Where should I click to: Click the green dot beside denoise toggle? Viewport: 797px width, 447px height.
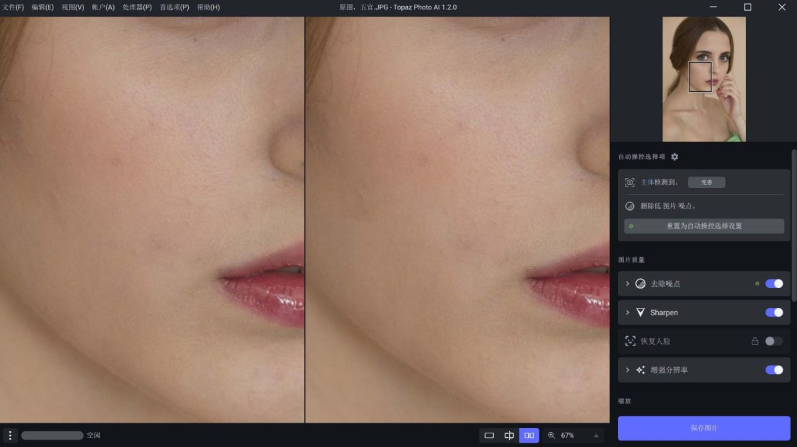[757, 284]
